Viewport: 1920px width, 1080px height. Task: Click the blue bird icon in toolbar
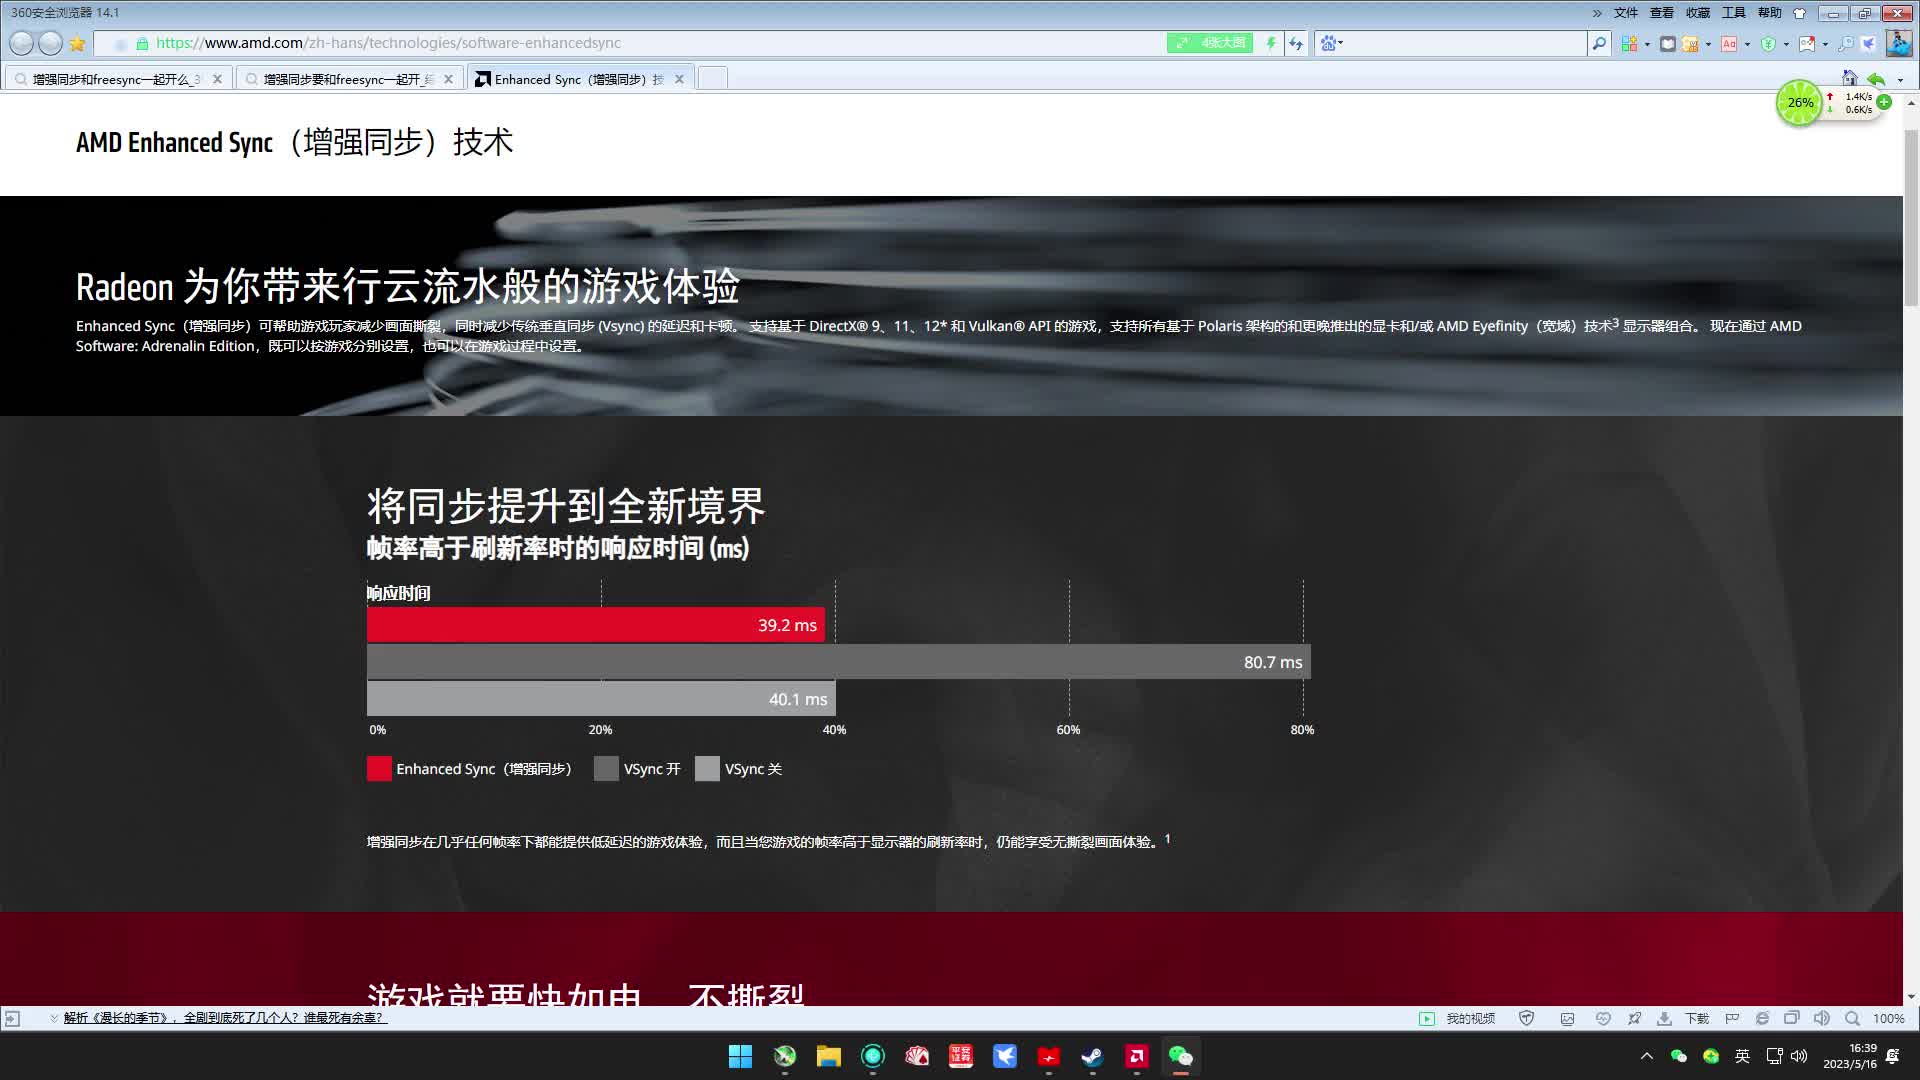tap(1868, 43)
